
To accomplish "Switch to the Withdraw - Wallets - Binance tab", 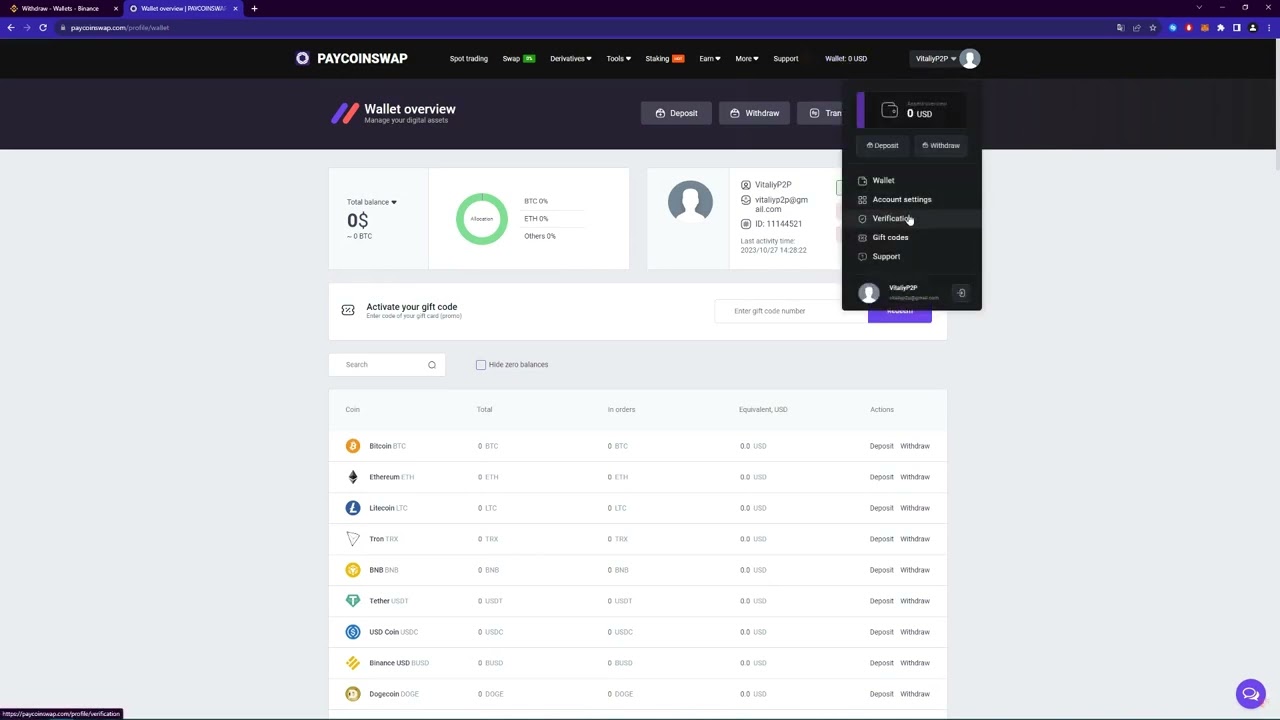I will pos(60,8).
